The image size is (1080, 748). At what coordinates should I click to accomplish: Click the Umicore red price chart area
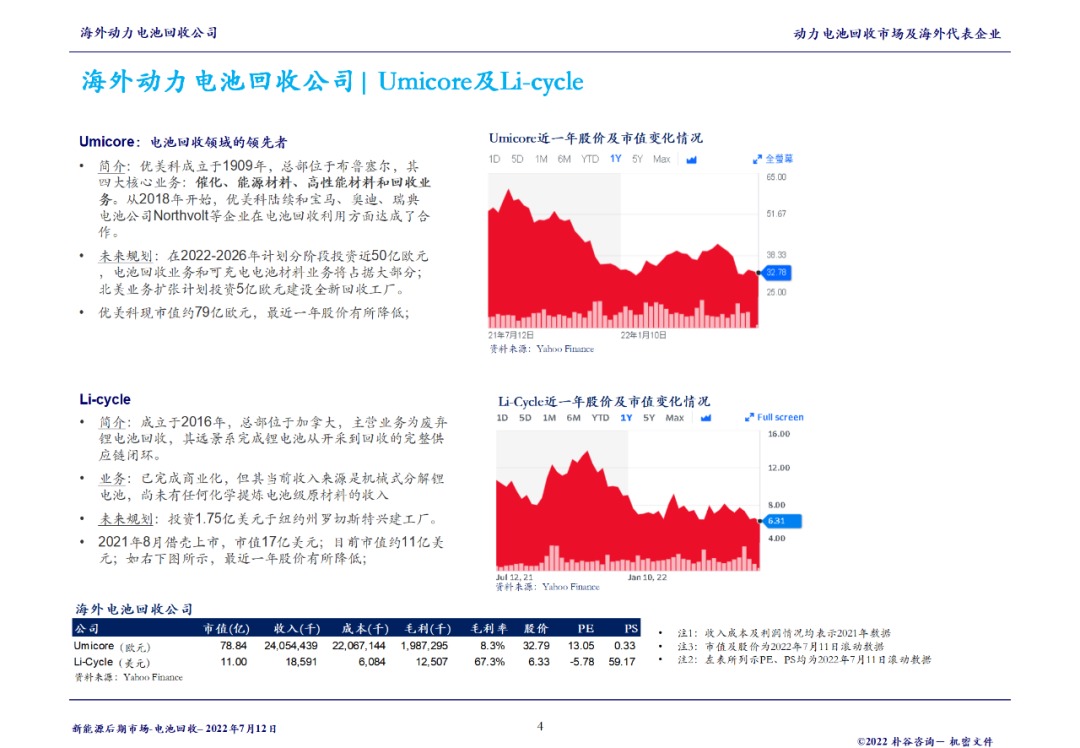(x=623, y=258)
